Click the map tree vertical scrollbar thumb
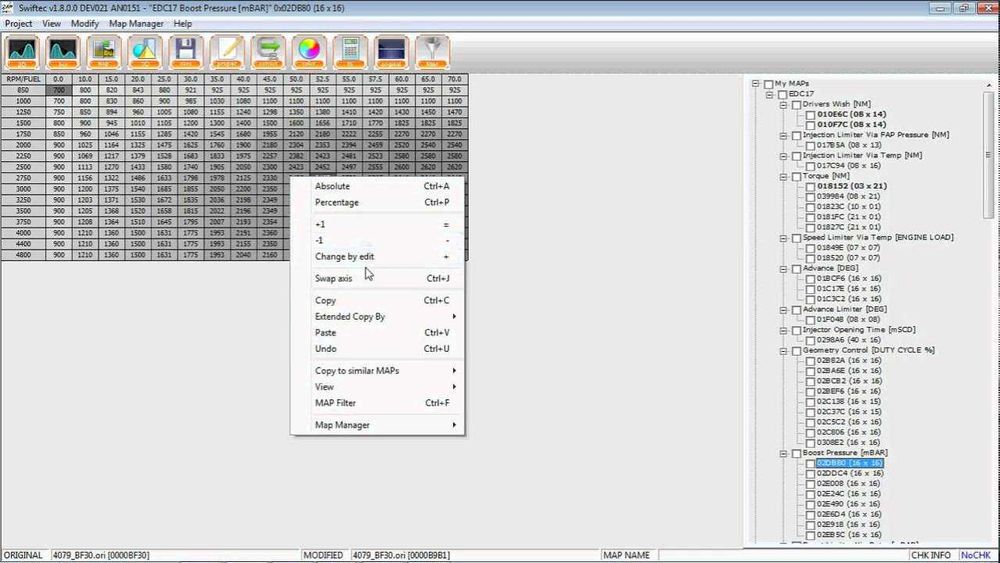 click(x=989, y=155)
